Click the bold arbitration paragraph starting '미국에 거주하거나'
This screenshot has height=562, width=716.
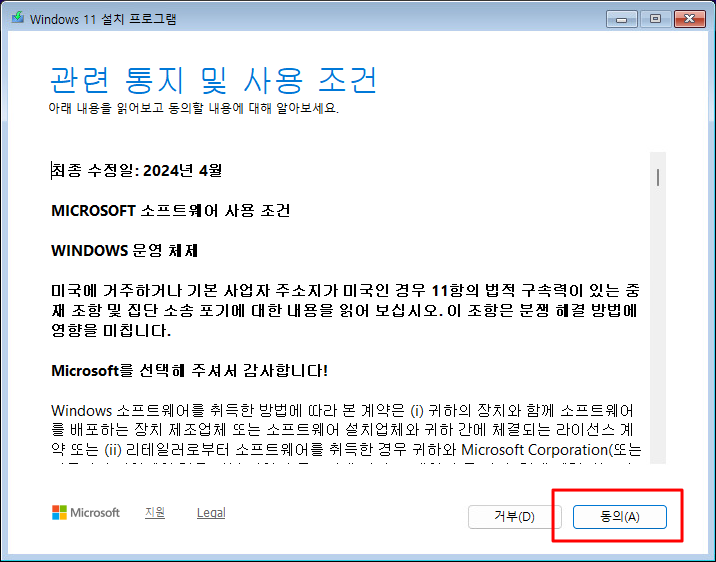pyautogui.click(x=345, y=310)
